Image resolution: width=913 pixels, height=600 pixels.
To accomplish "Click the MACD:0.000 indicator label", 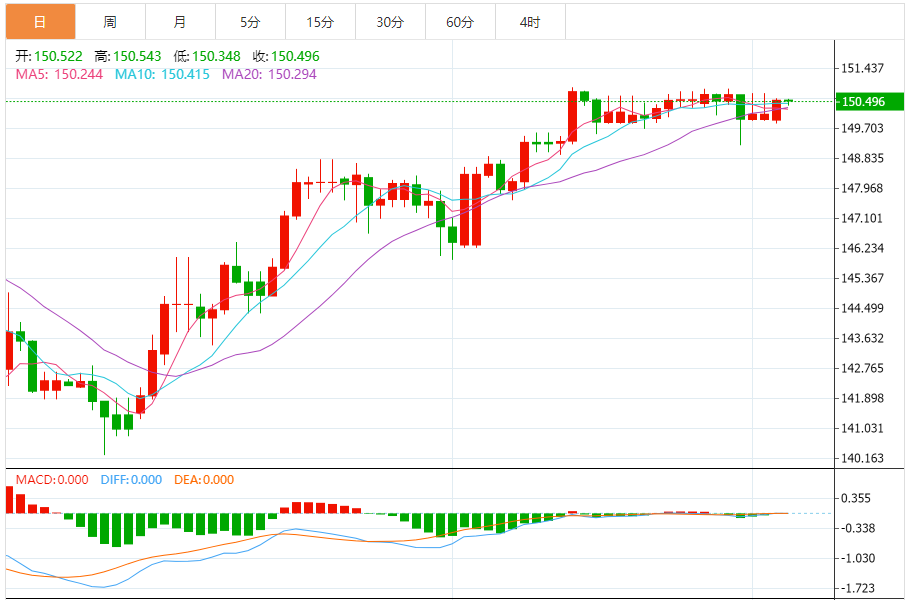I will pyautogui.click(x=52, y=480).
